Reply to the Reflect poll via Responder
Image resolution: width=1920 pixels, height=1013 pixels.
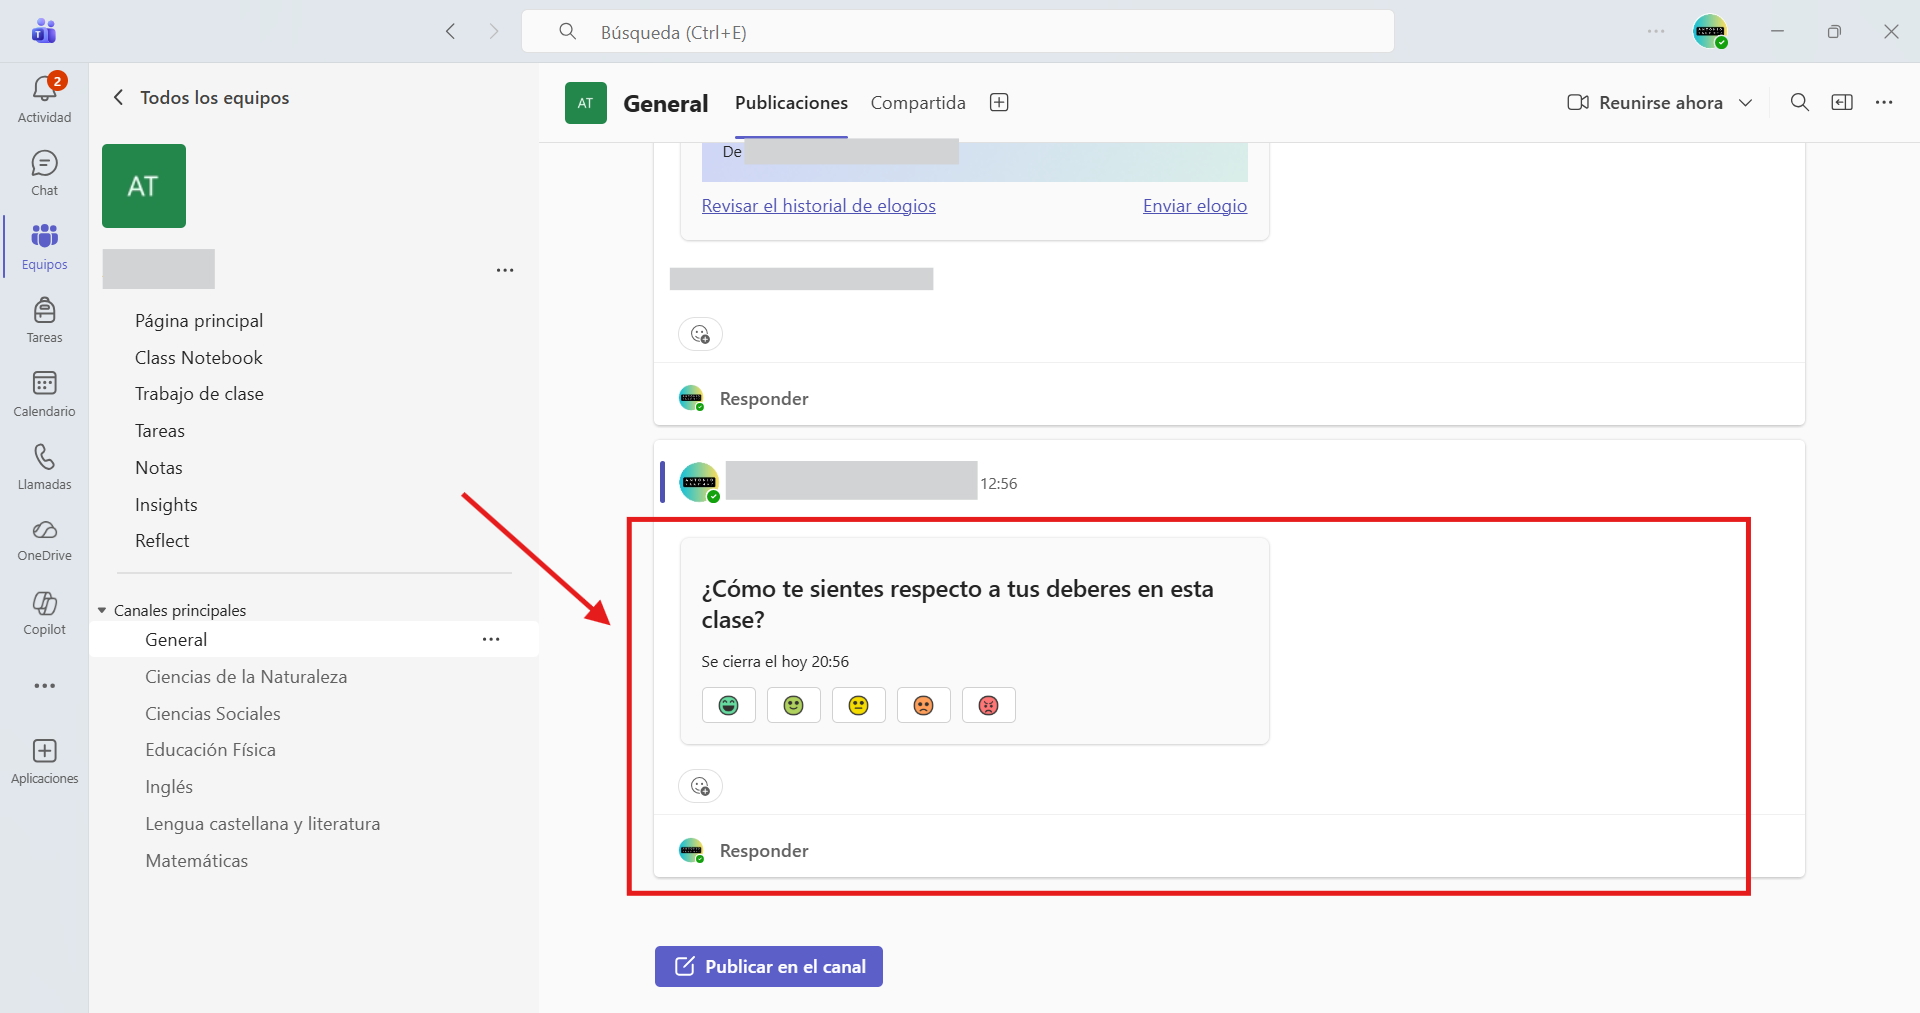(763, 850)
